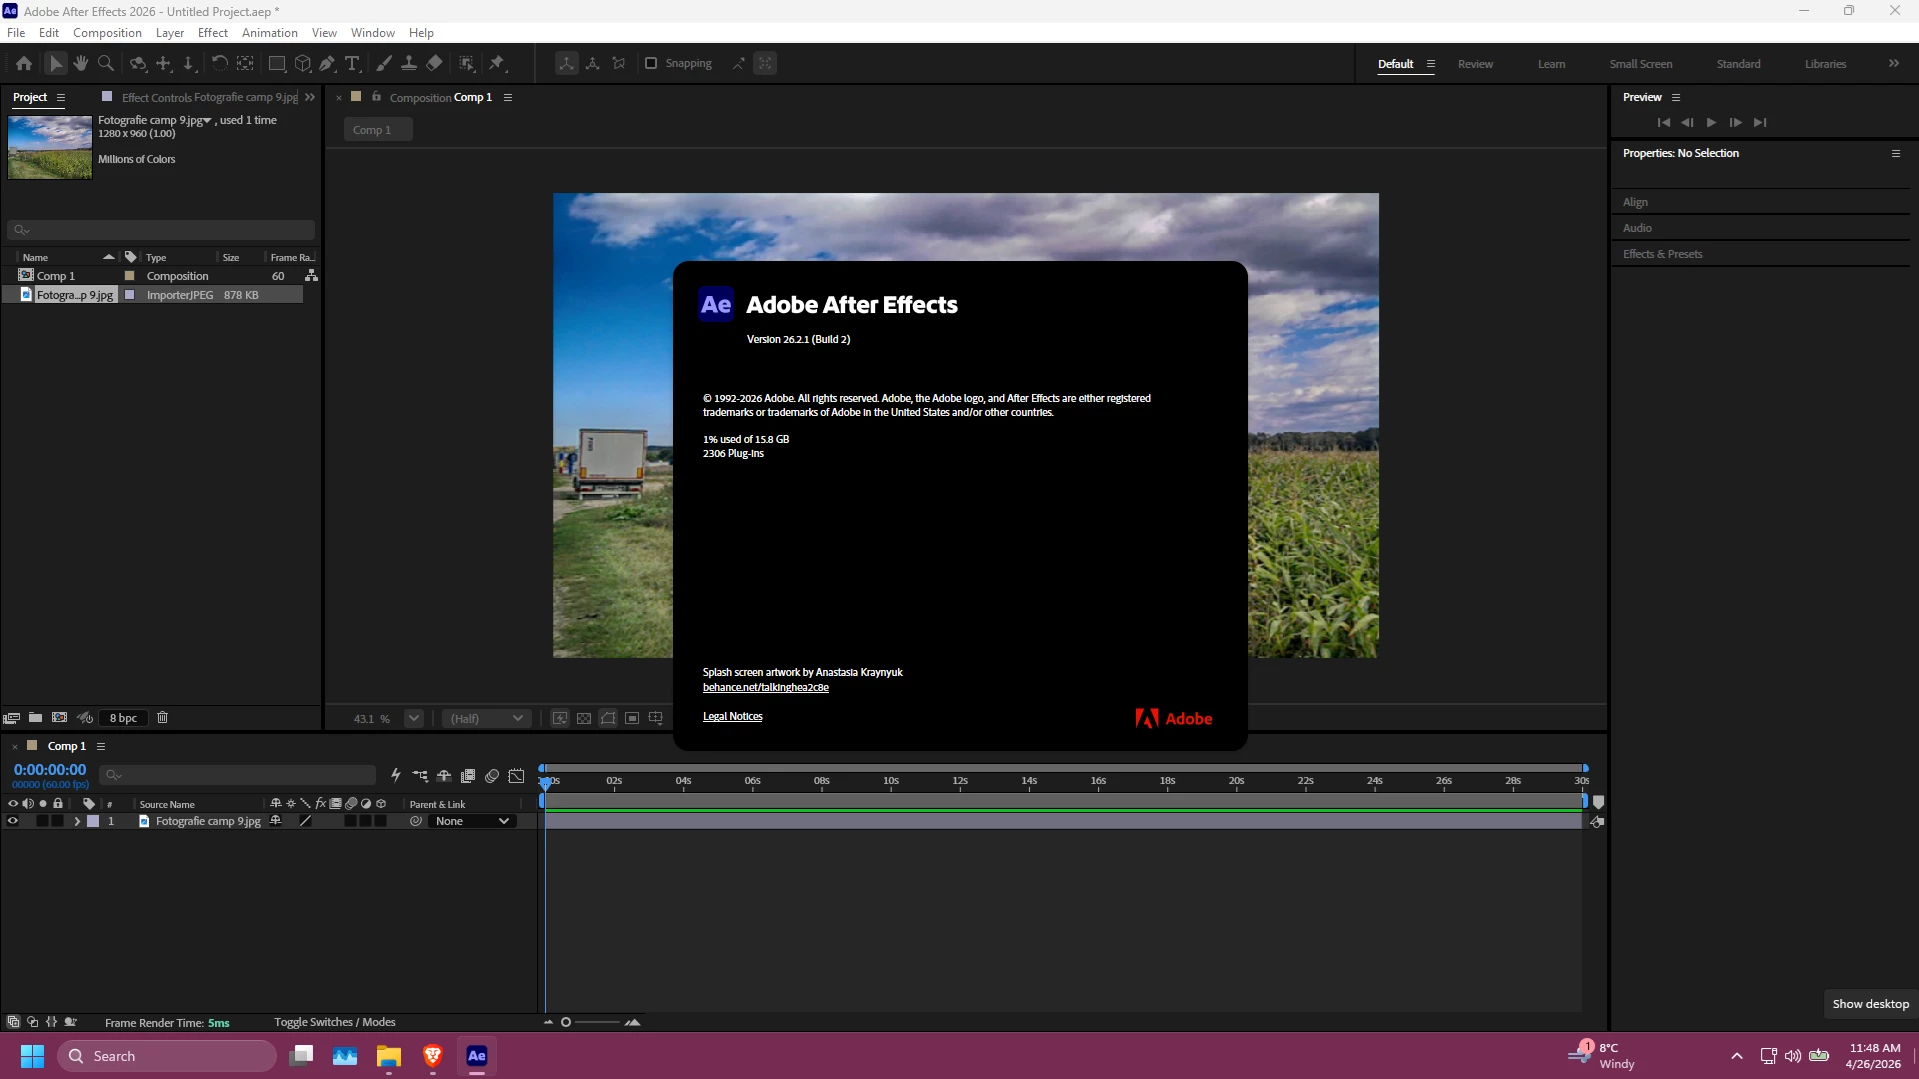The height and width of the screenshot is (1079, 1919).
Task: Select the Roto Brush tool
Action: [x=467, y=63]
